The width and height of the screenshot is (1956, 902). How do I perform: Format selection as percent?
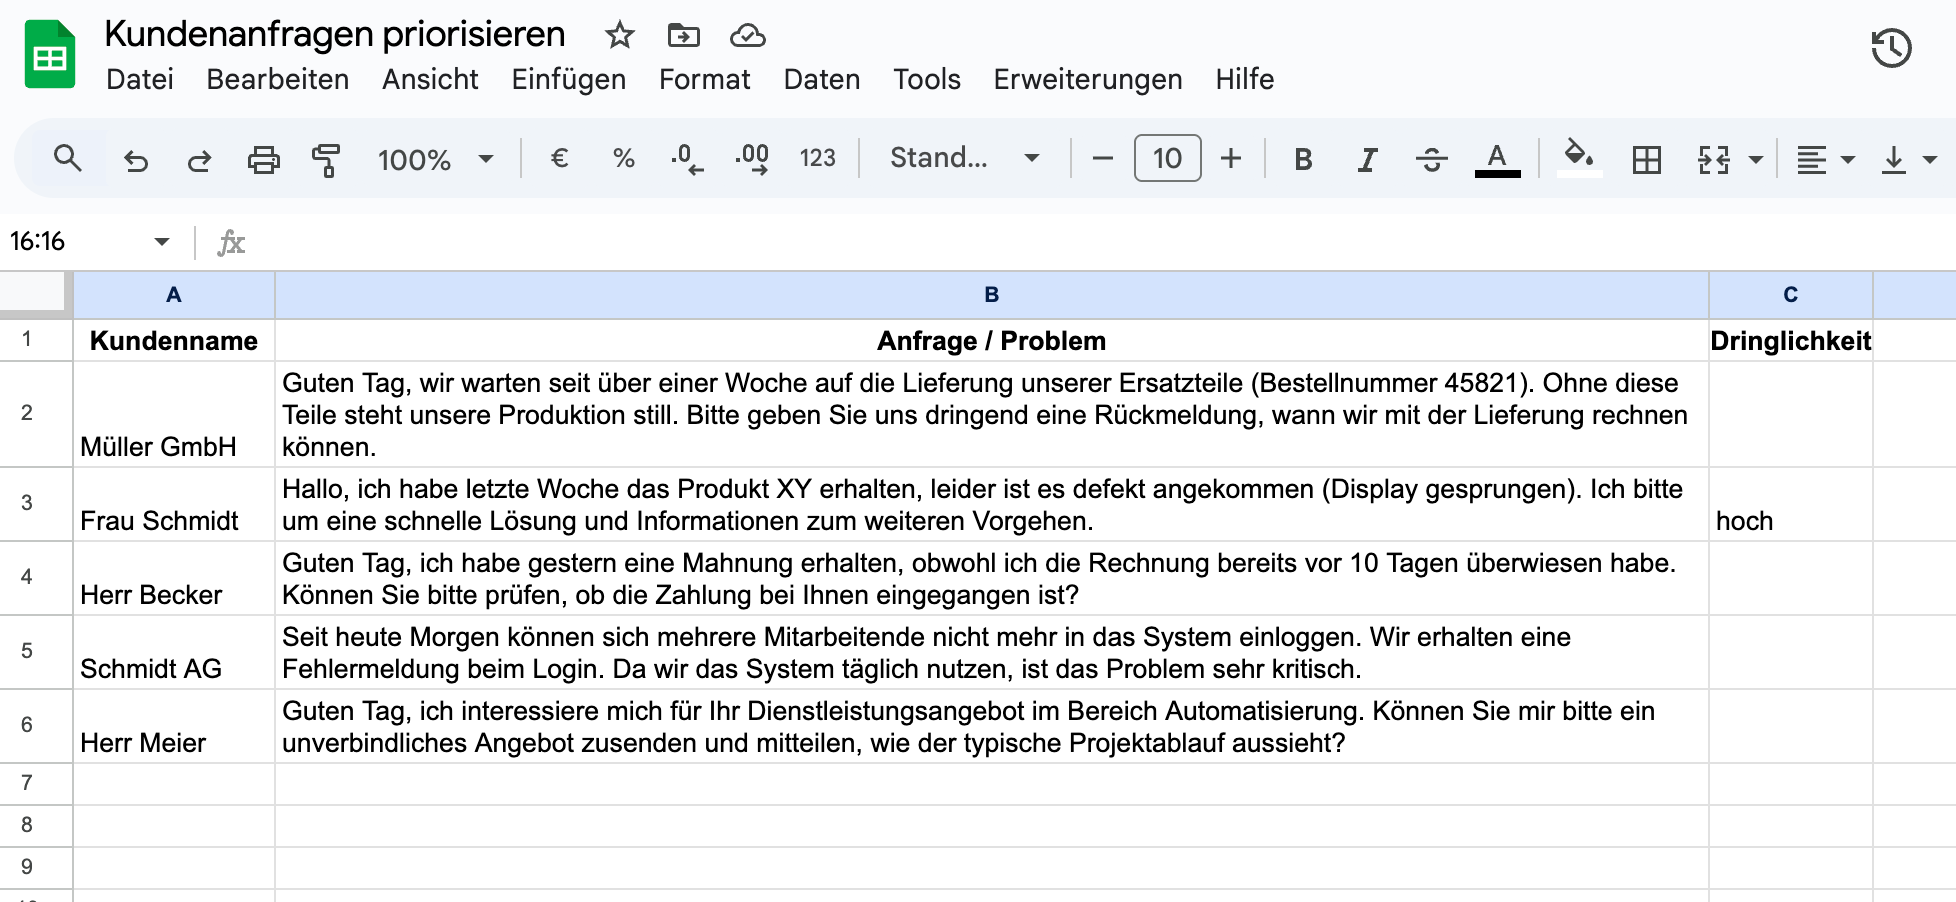click(x=623, y=158)
